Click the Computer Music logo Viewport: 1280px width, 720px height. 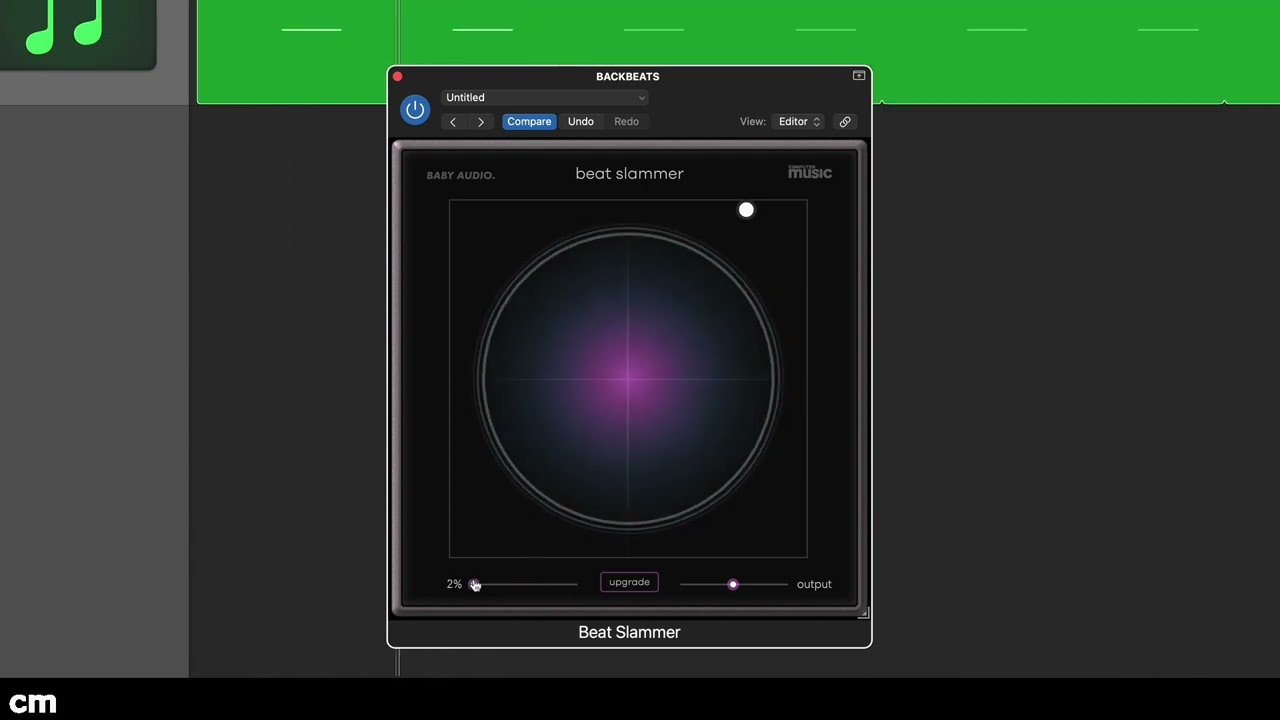tap(810, 172)
